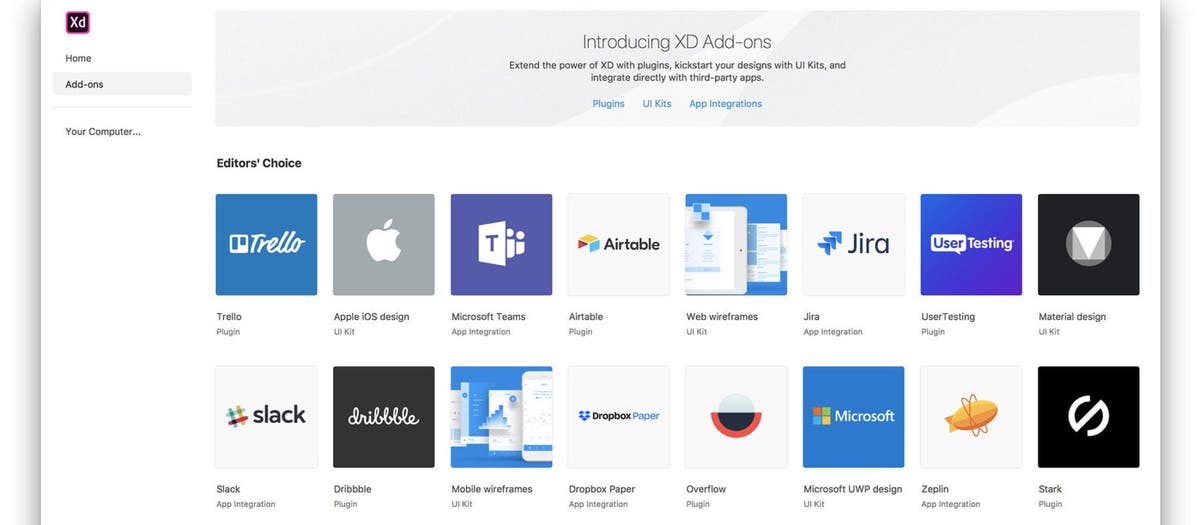Click the 'Airtable' name label
Screen dimensions: 1200x525
[x=586, y=317]
